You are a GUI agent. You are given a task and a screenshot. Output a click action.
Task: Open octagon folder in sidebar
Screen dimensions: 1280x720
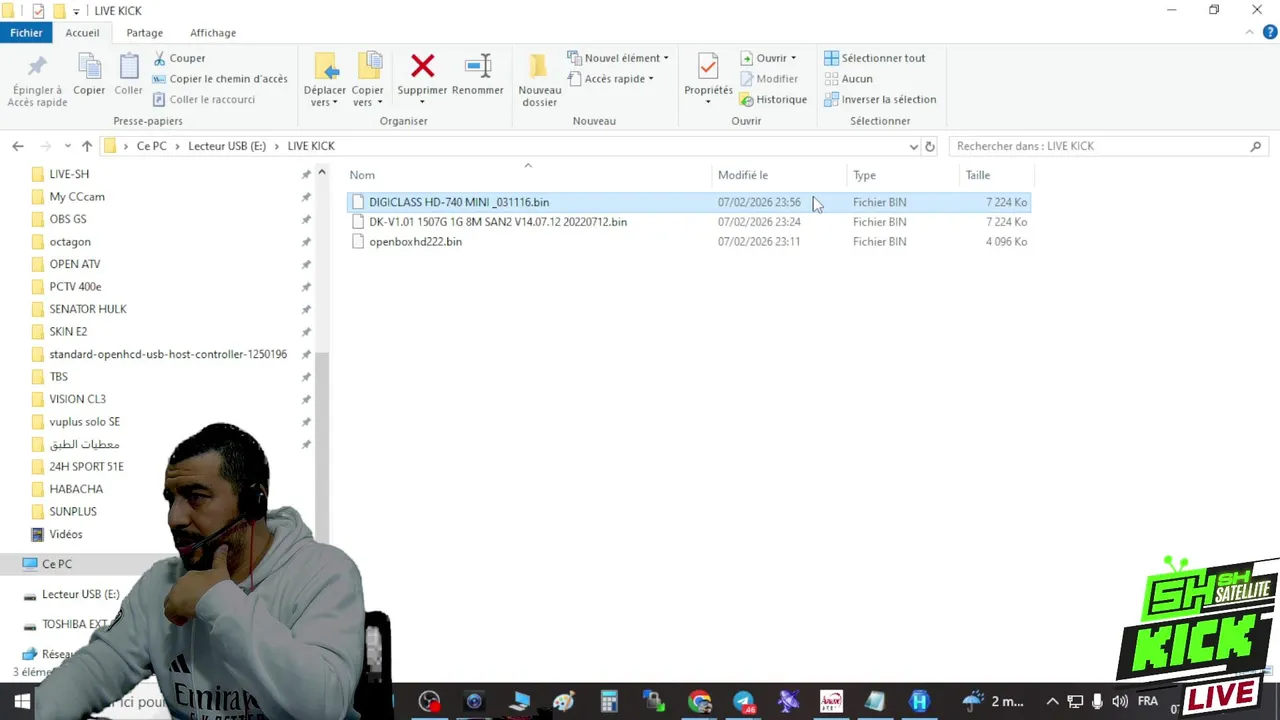(70, 242)
